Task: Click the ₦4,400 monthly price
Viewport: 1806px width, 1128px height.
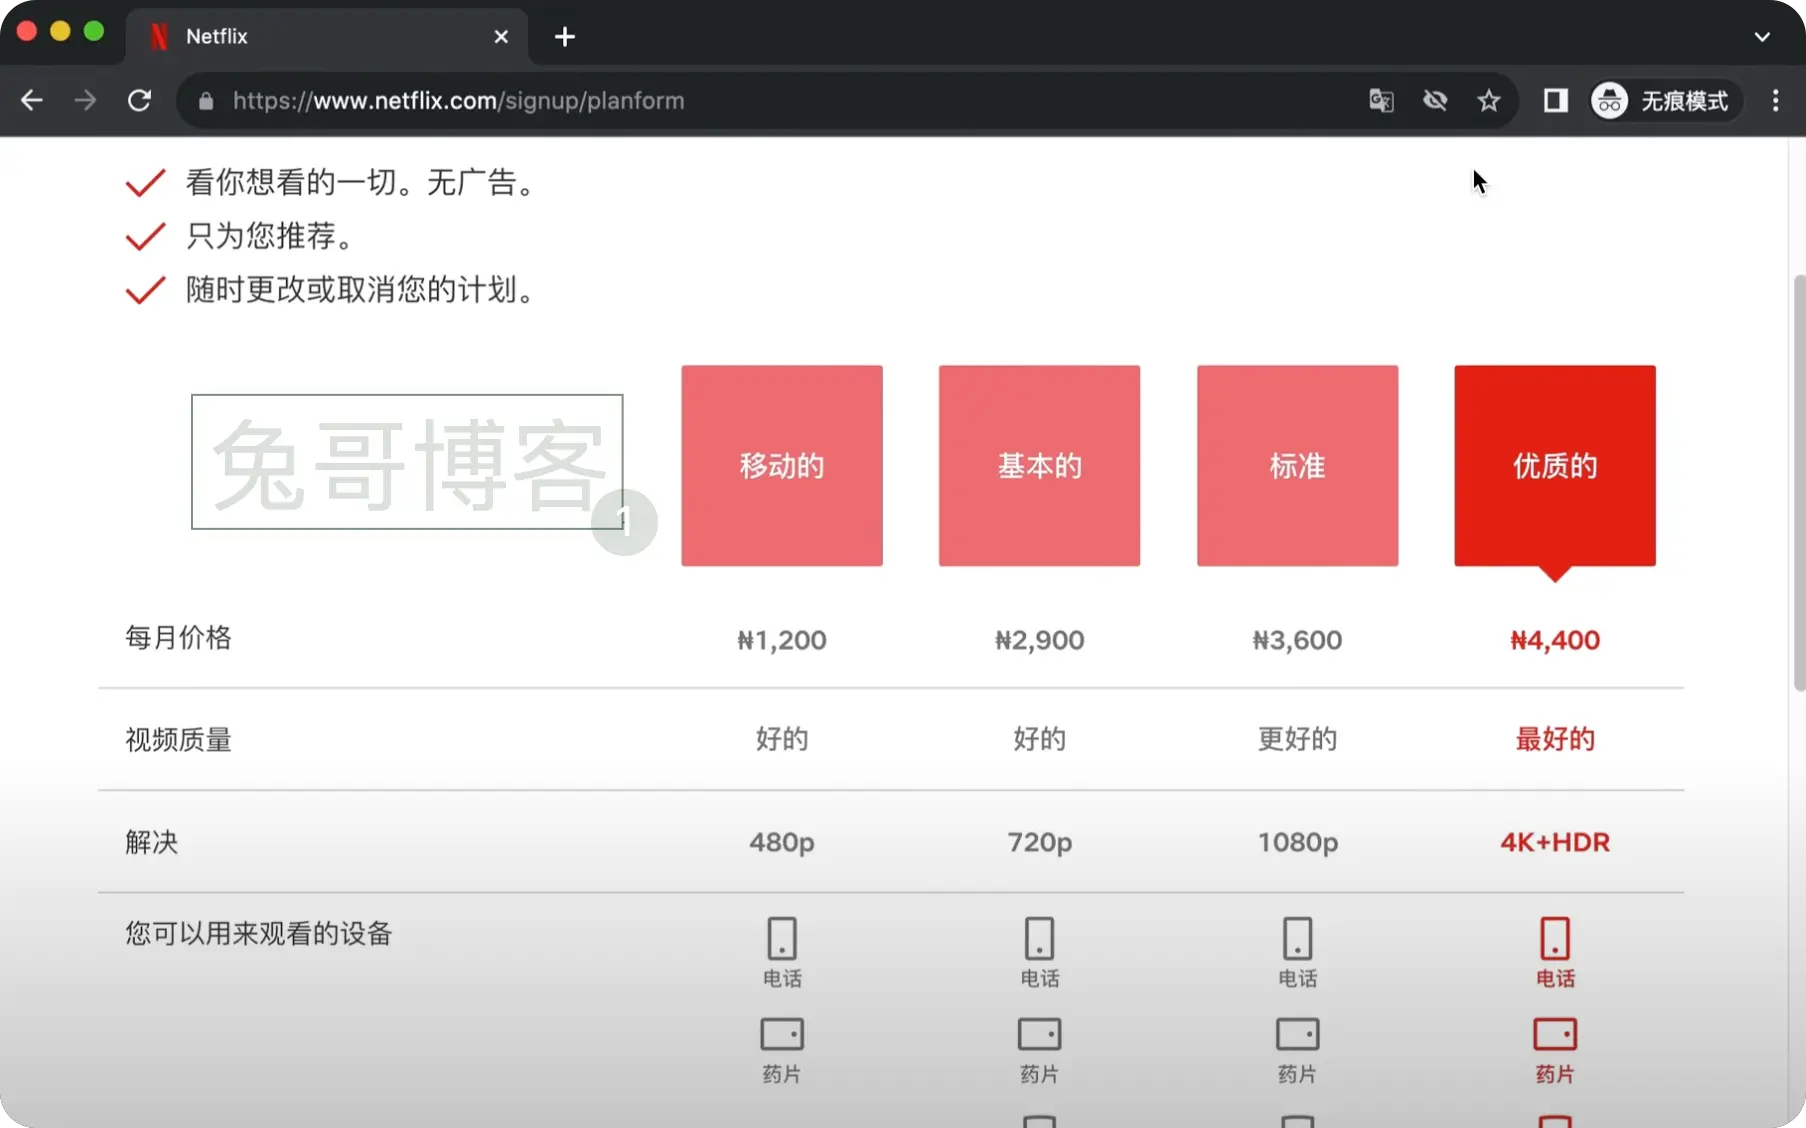Action: coord(1555,640)
